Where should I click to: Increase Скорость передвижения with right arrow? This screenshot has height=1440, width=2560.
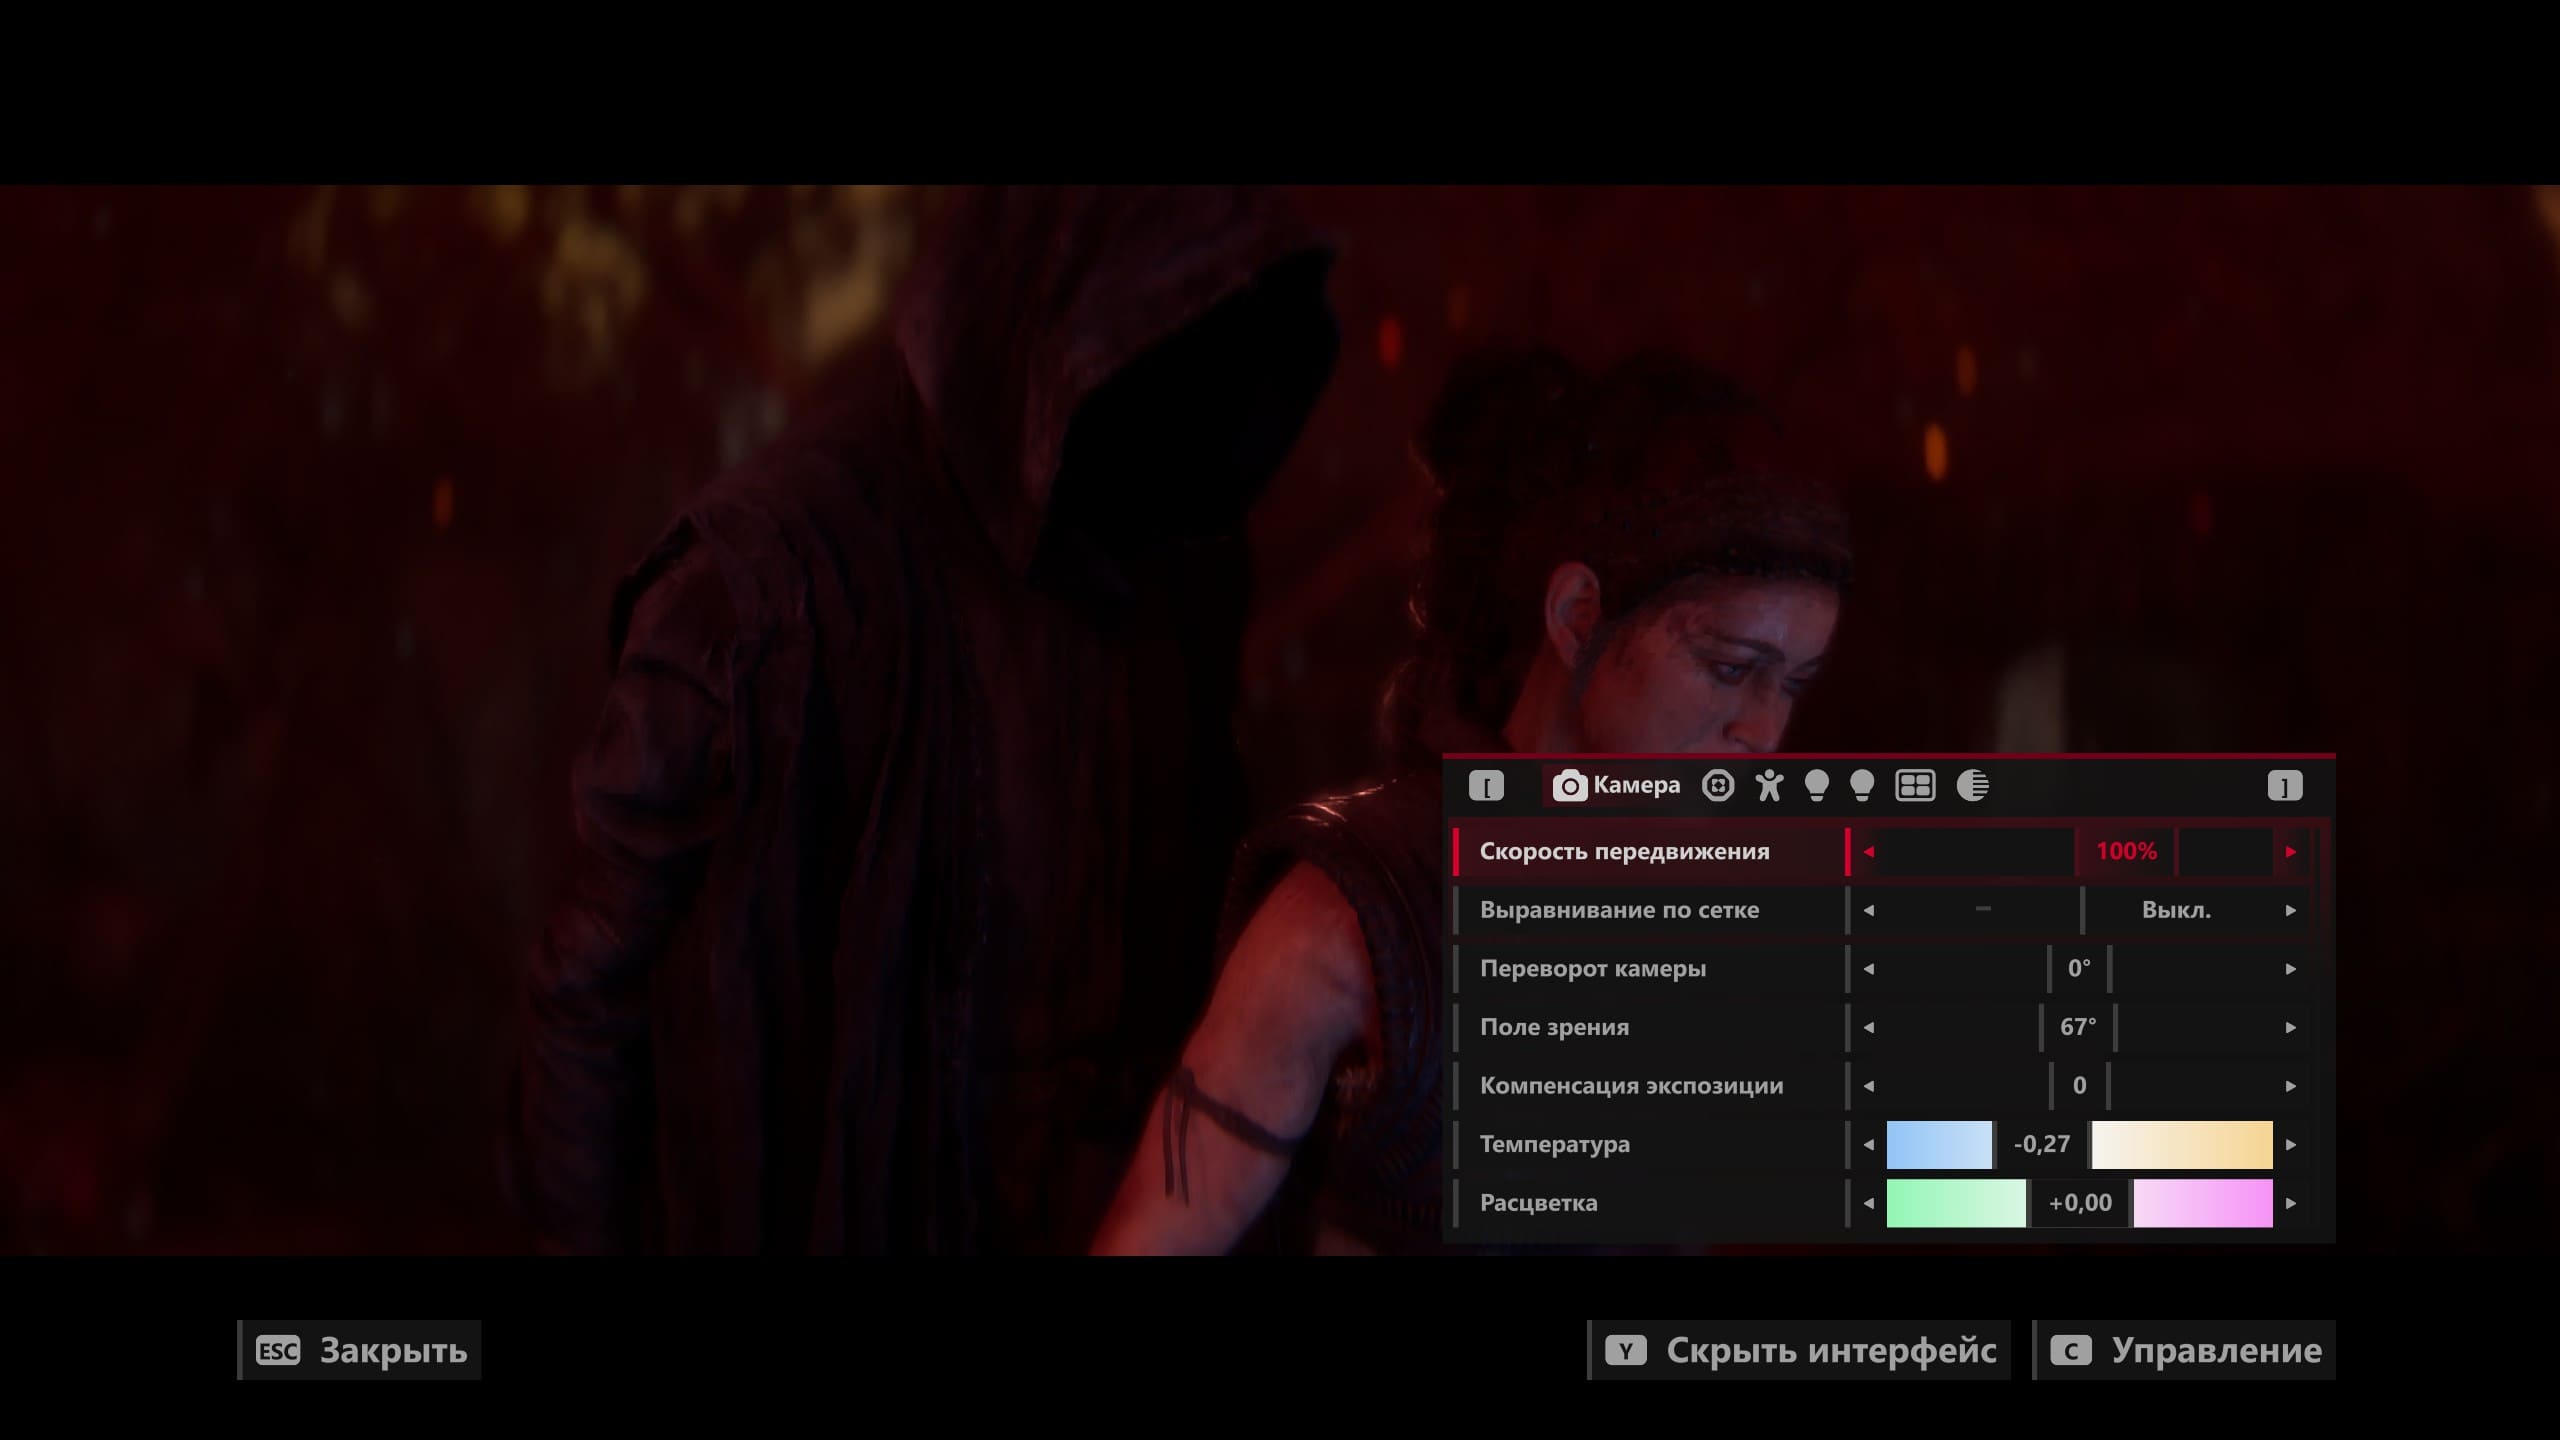[2291, 852]
